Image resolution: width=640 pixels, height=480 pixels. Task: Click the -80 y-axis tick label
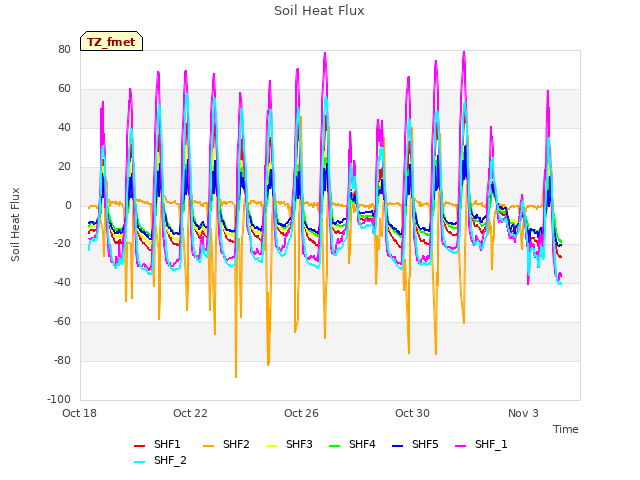coord(62,360)
